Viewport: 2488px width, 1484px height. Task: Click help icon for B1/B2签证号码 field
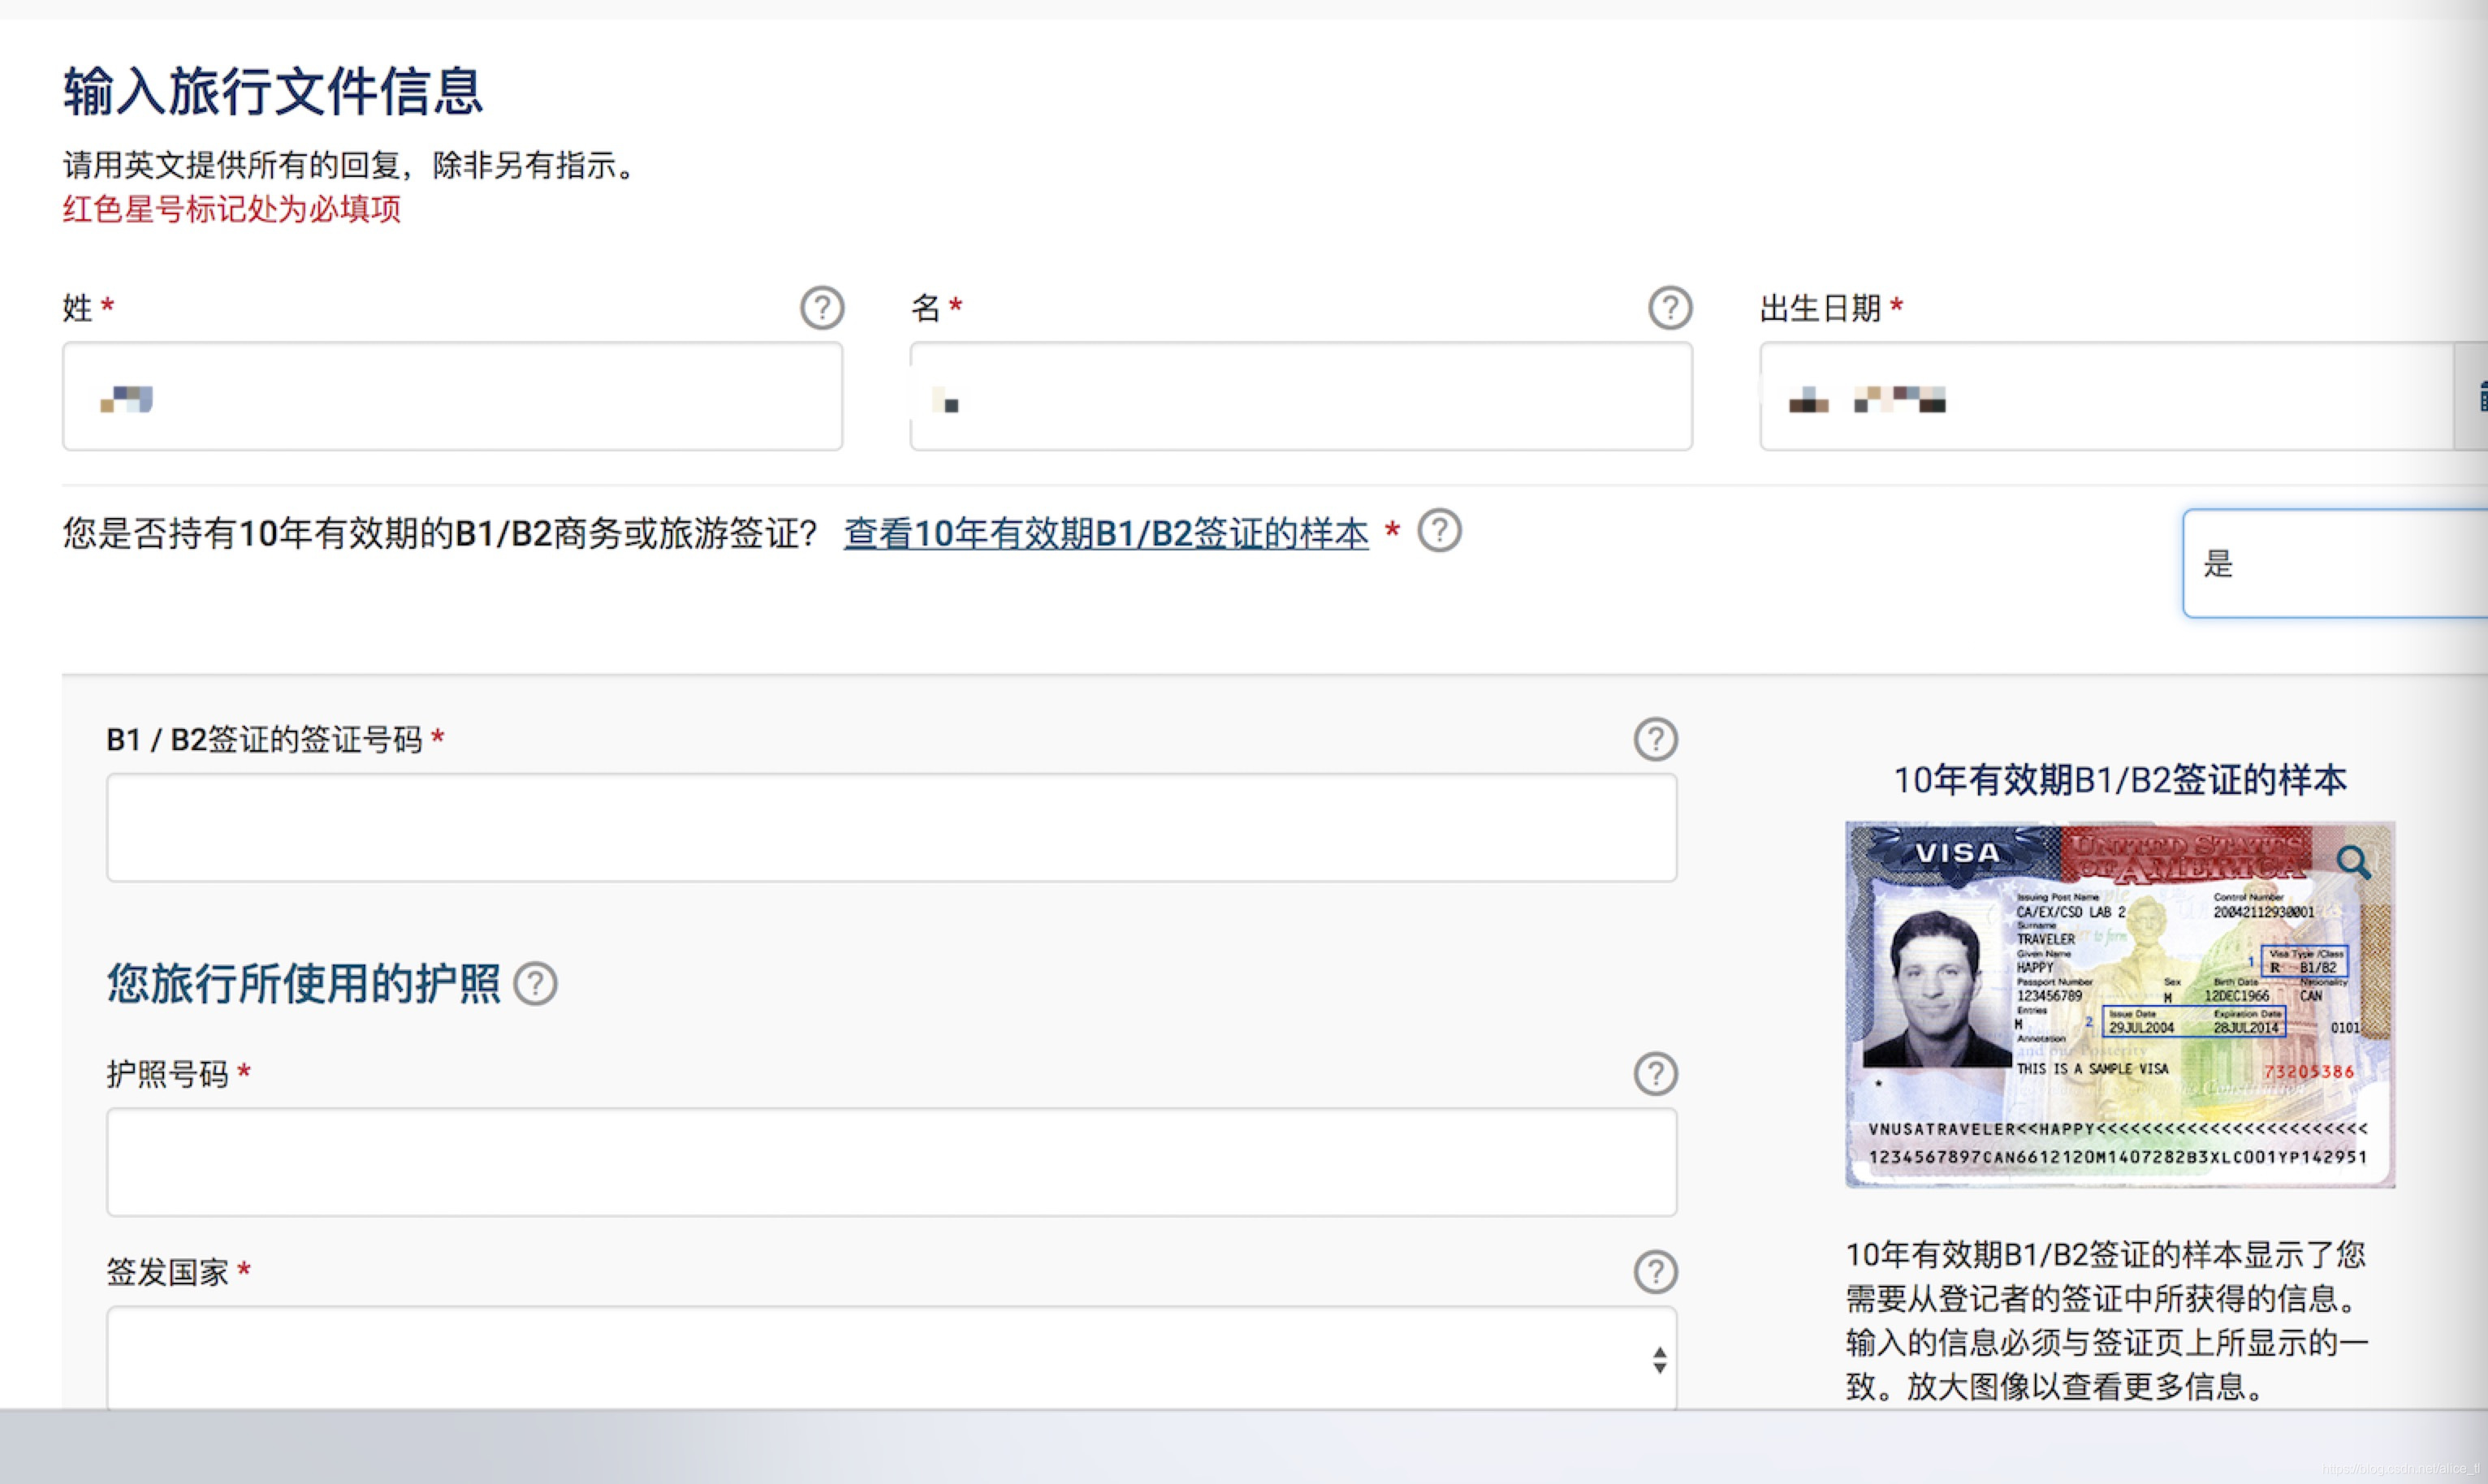pos(1655,739)
